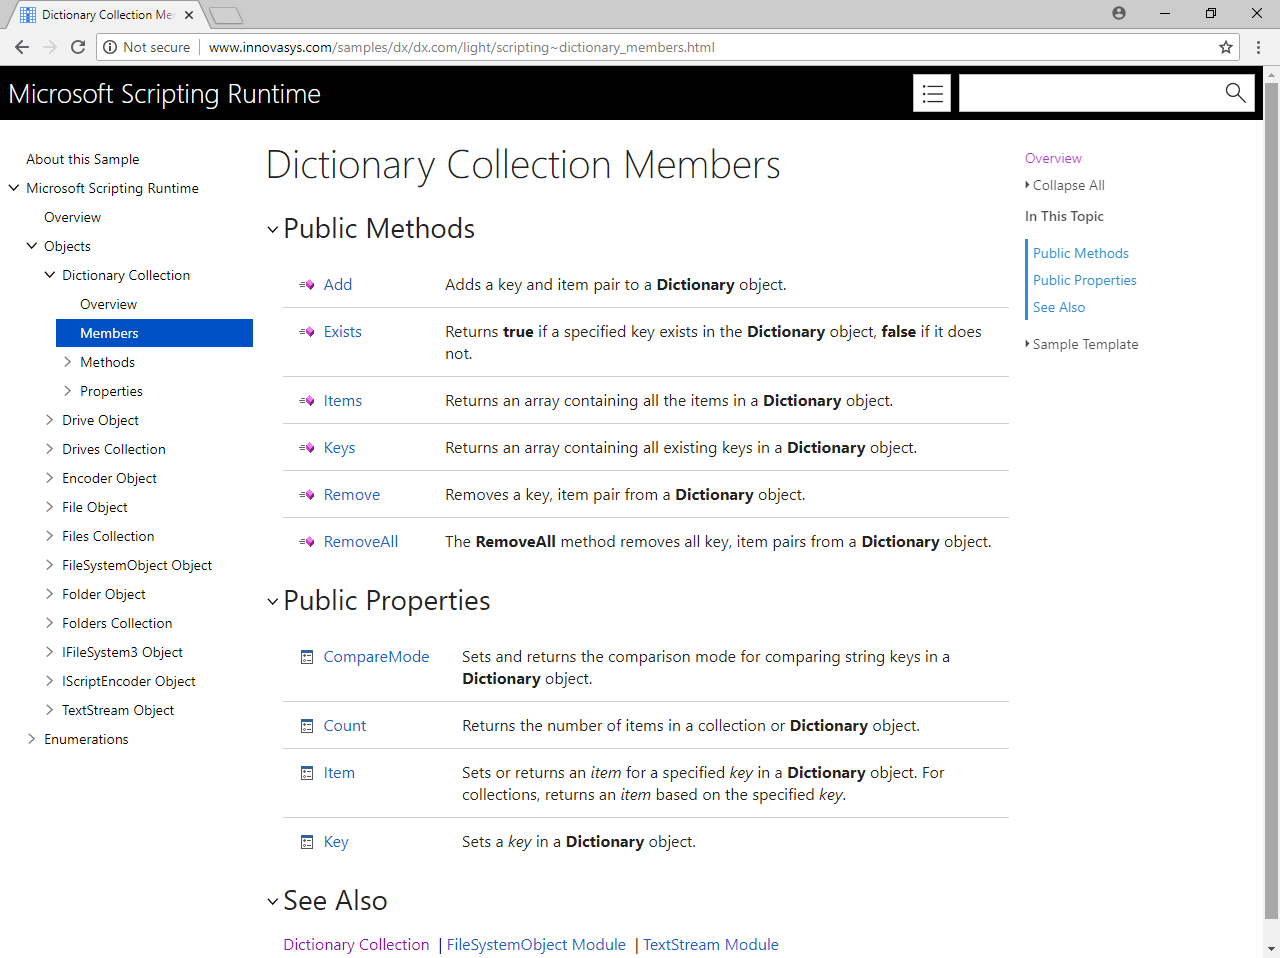Open Folders Collection in the tree
1280x958 pixels.
117,623
